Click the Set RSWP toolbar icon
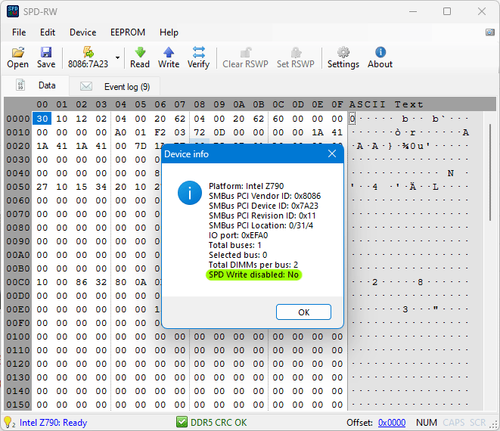 point(296,52)
